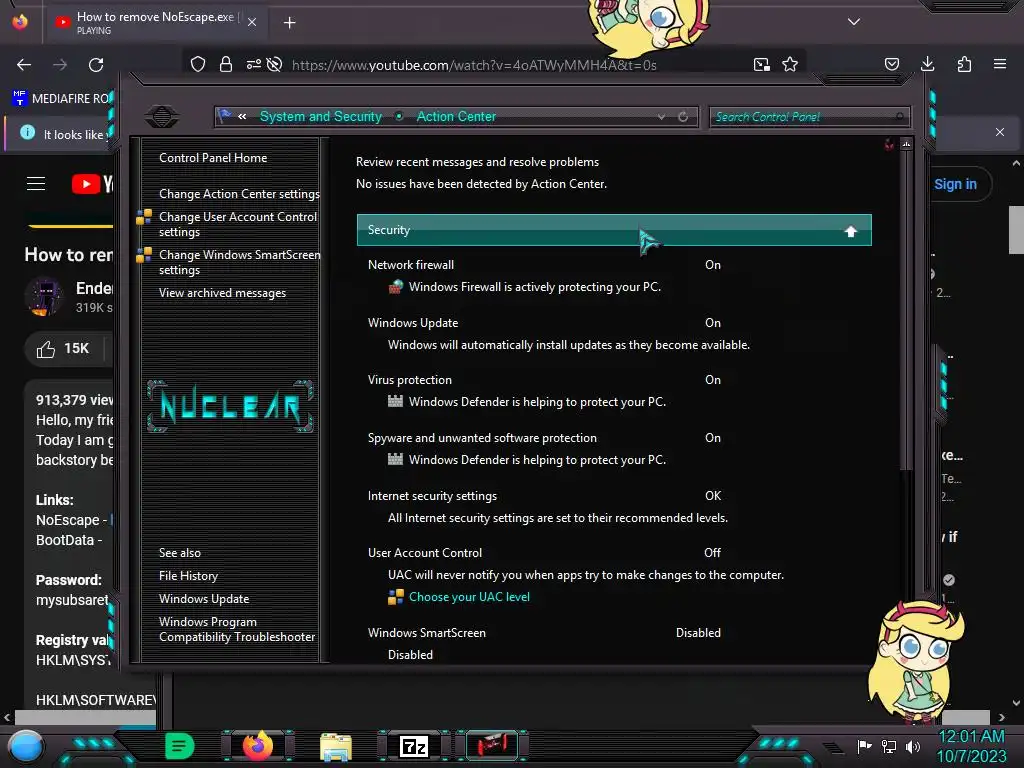Screen dimensions: 1024x768
Task: Open the green notes app on taskbar
Action: (x=179, y=746)
